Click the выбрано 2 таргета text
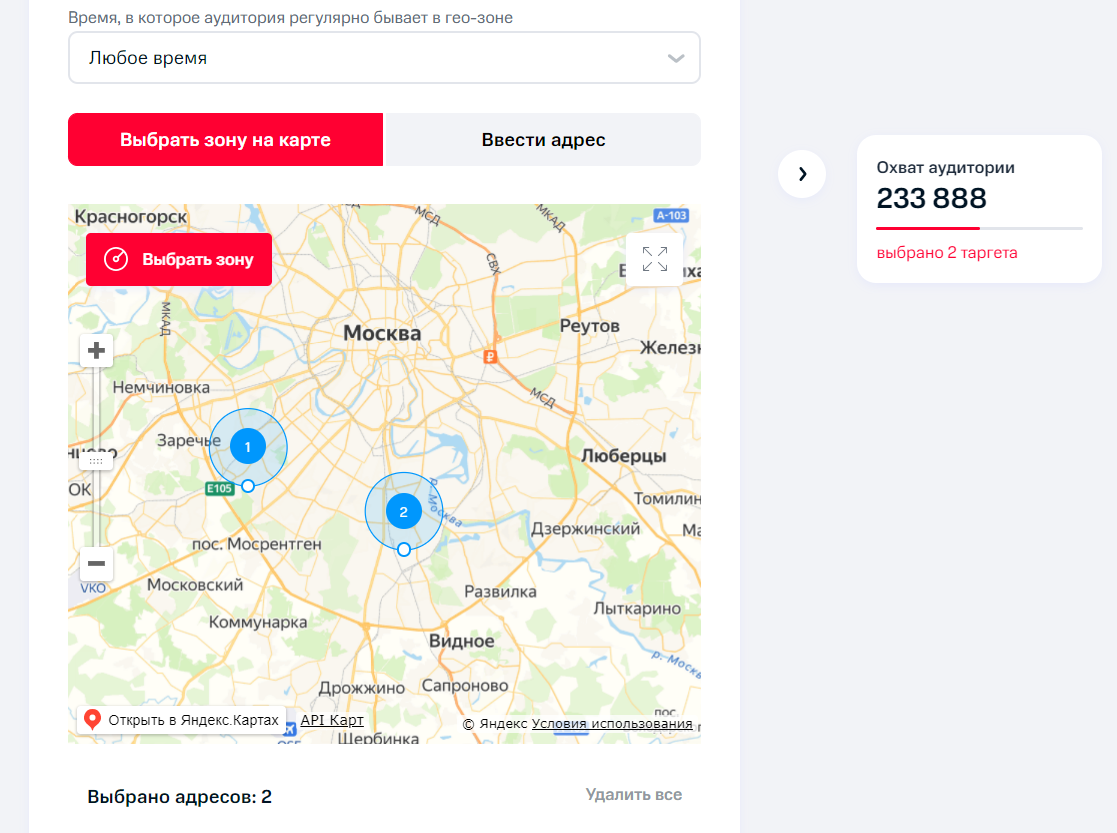 coord(948,252)
